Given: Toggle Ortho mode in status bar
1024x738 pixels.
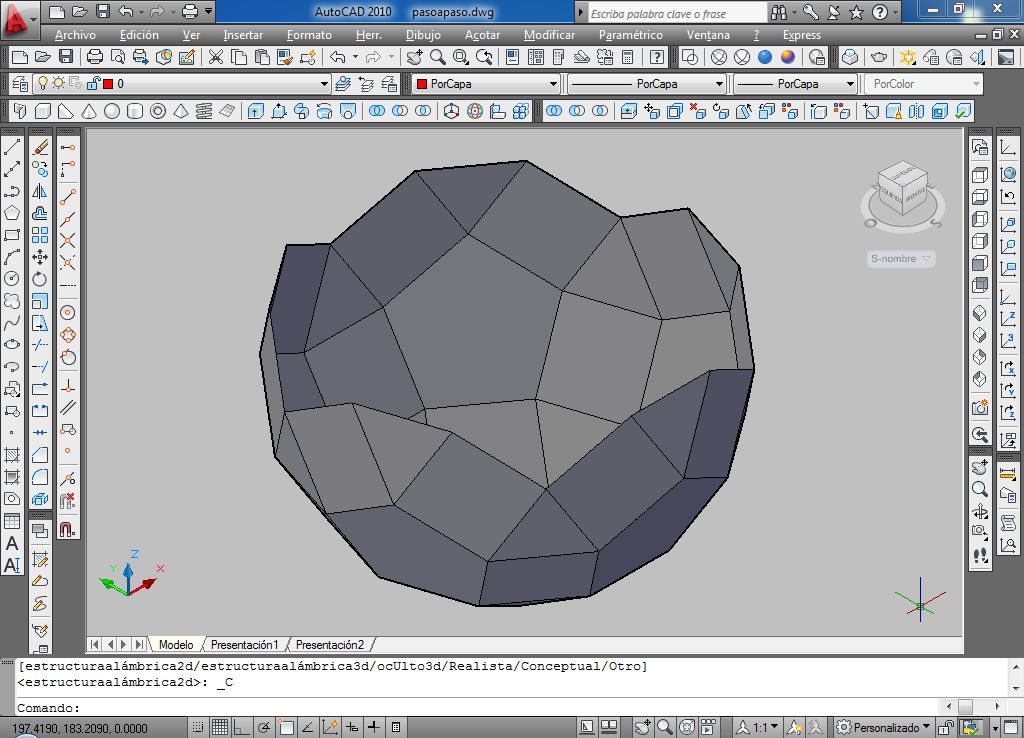Looking at the screenshot, I should coord(241,727).
